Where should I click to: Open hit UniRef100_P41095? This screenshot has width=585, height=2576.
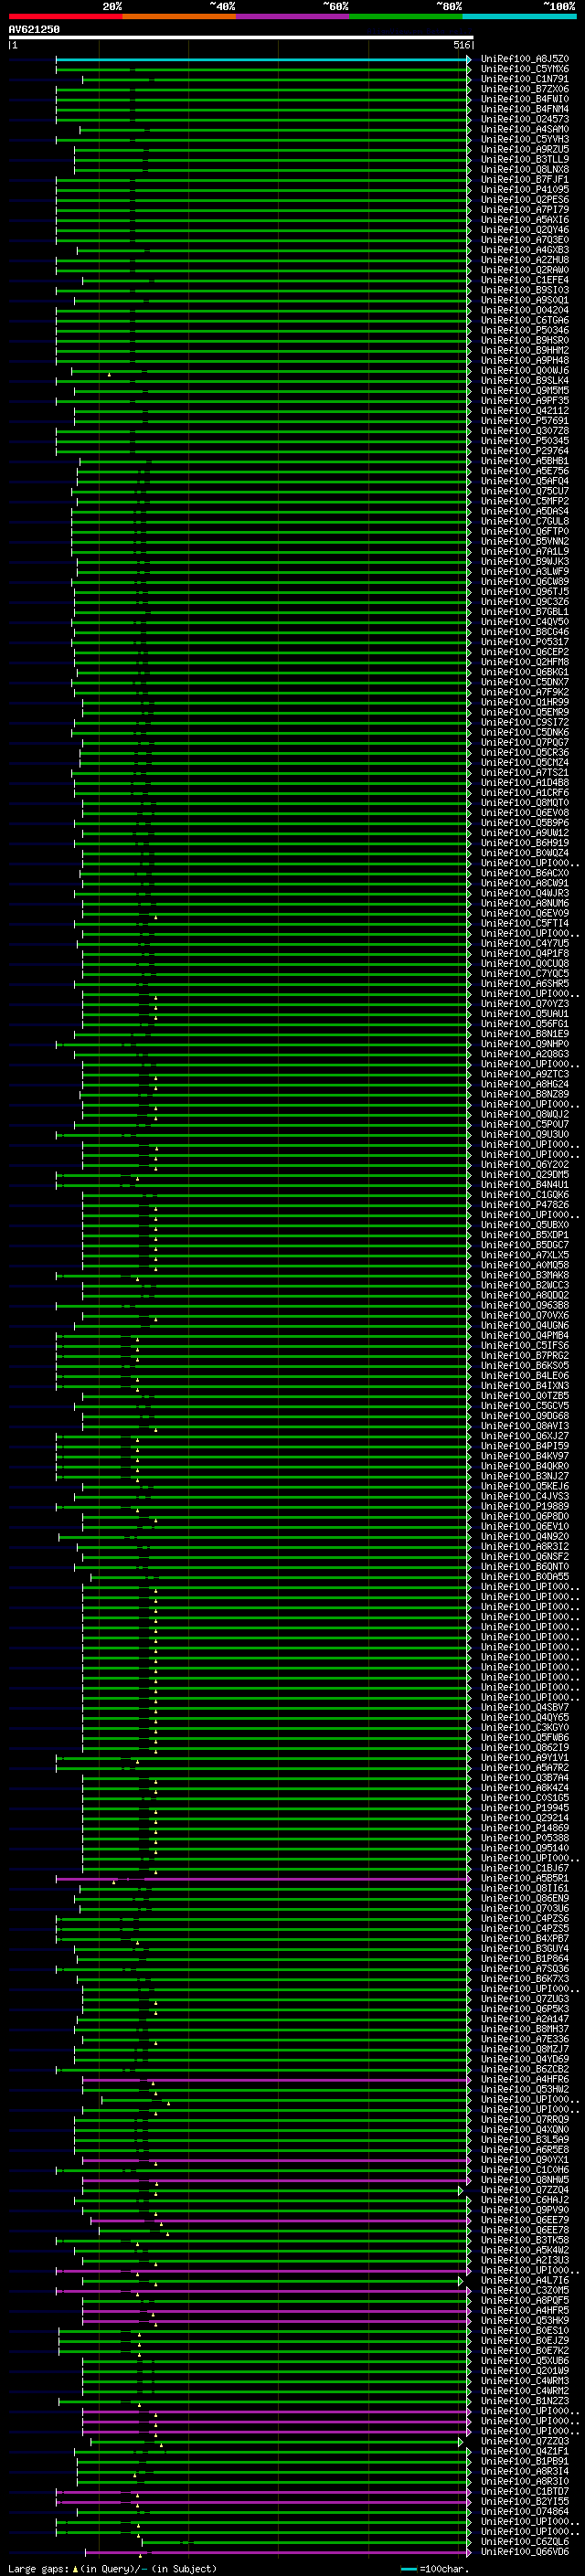point(525,189)
